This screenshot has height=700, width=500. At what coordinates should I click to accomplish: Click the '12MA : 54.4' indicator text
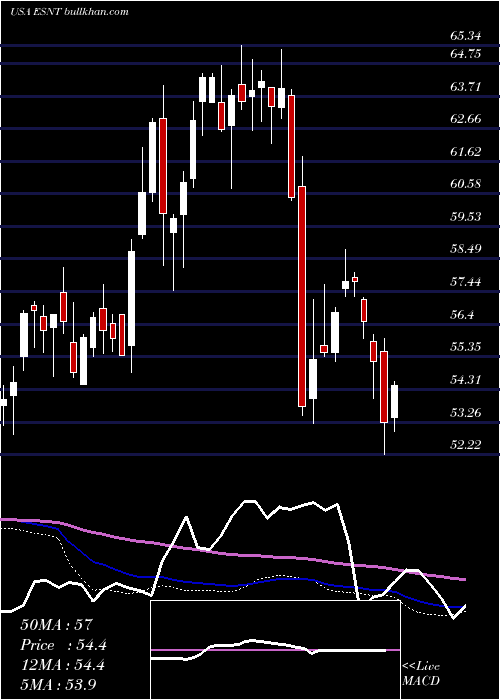[62, 665]
